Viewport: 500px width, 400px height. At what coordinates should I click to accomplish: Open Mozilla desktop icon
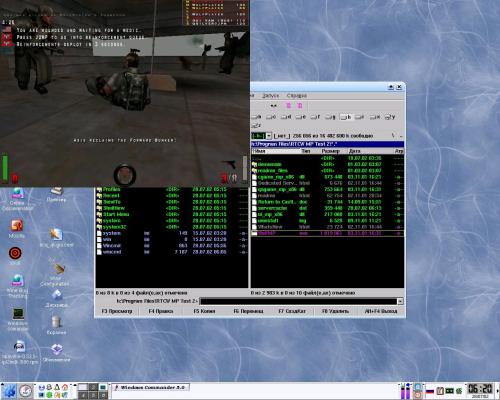pos(17,228)
